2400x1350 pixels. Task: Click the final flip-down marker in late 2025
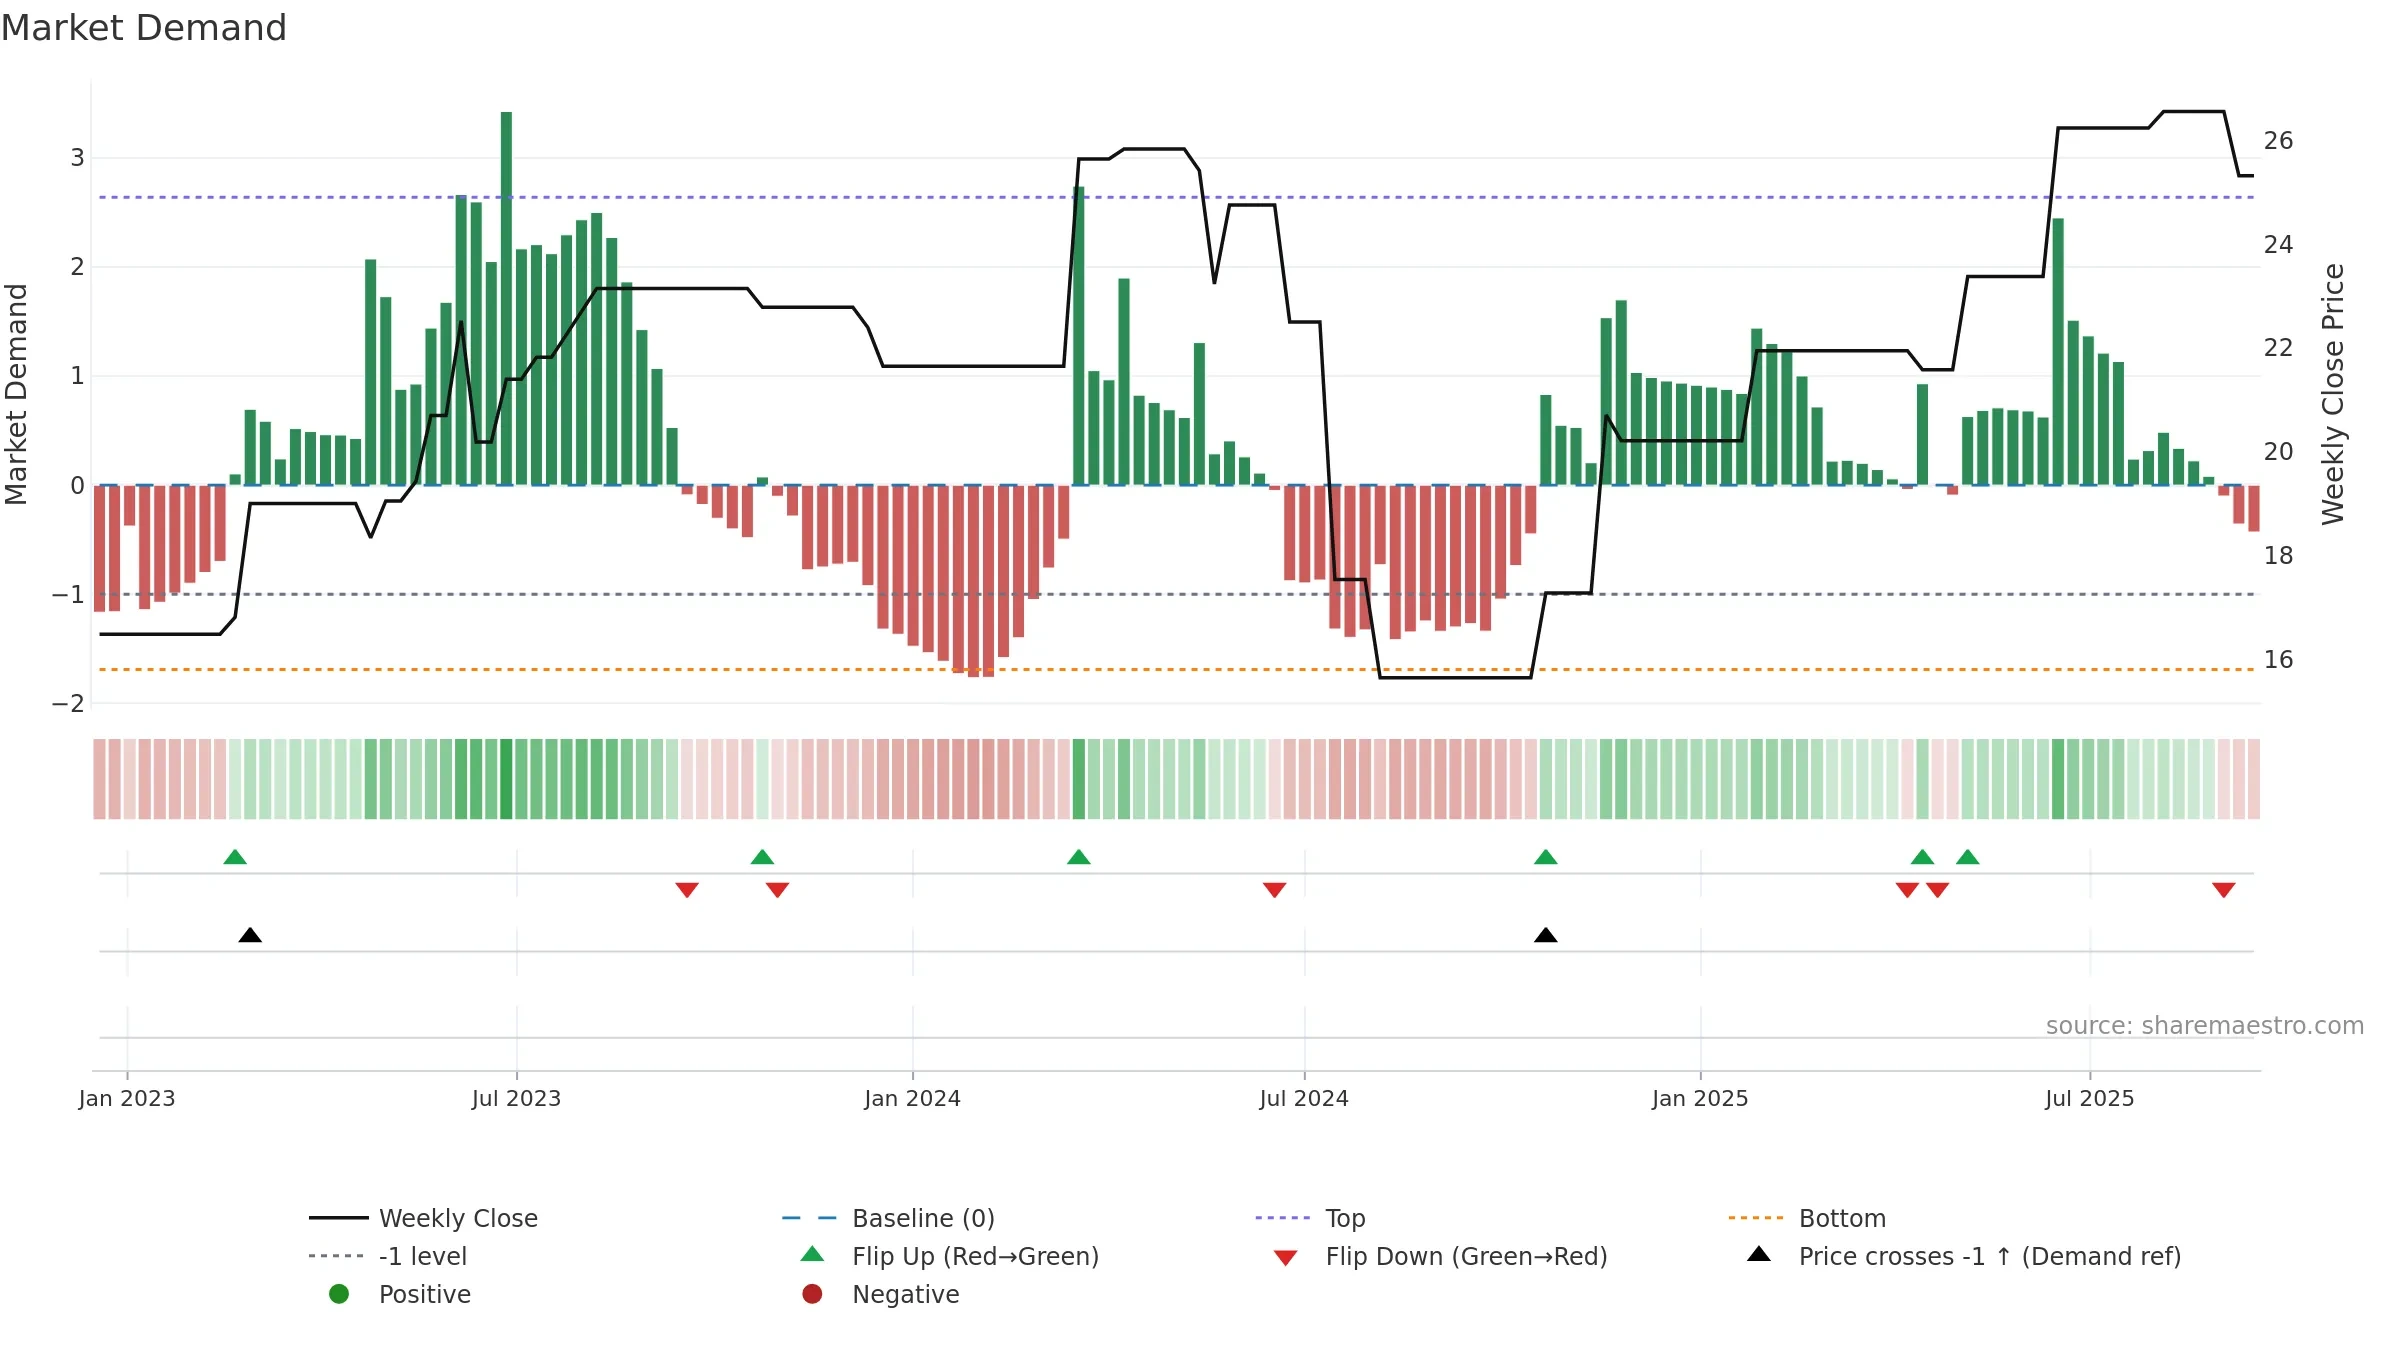pos(2224,890)
